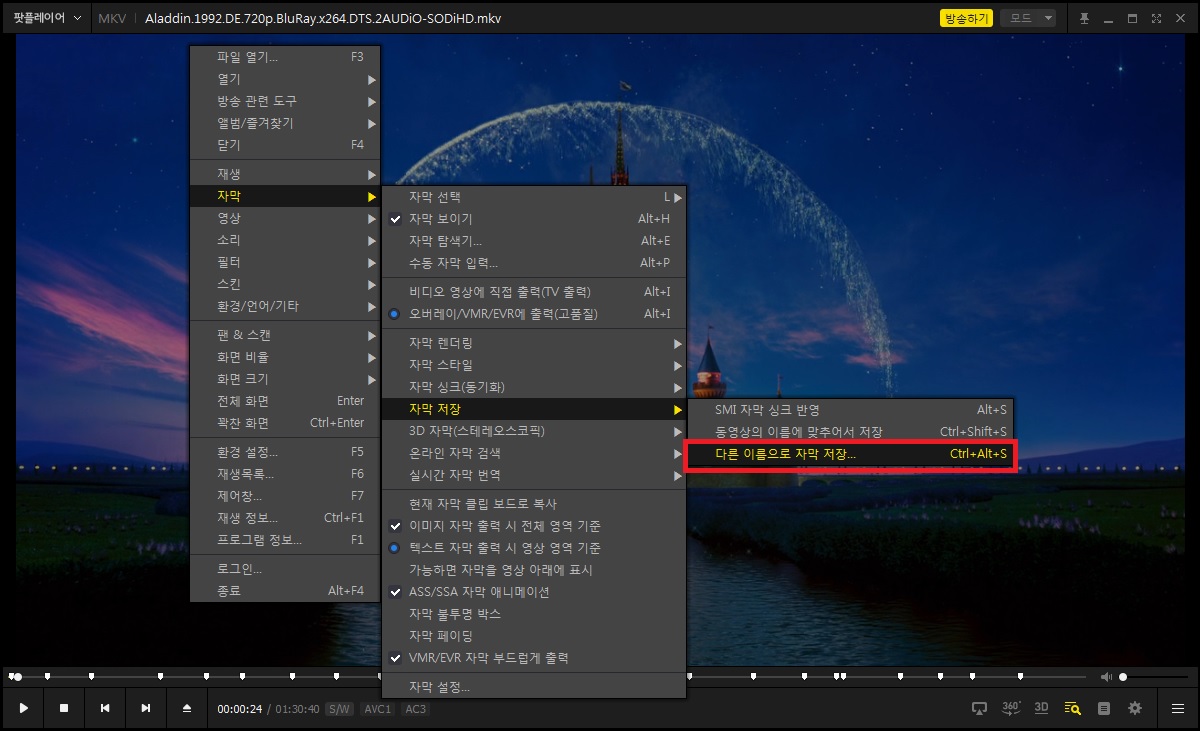Expand the 온라인 자막 검색 submenu
The width and height of the screenshot is (1200, 731).
534,453
